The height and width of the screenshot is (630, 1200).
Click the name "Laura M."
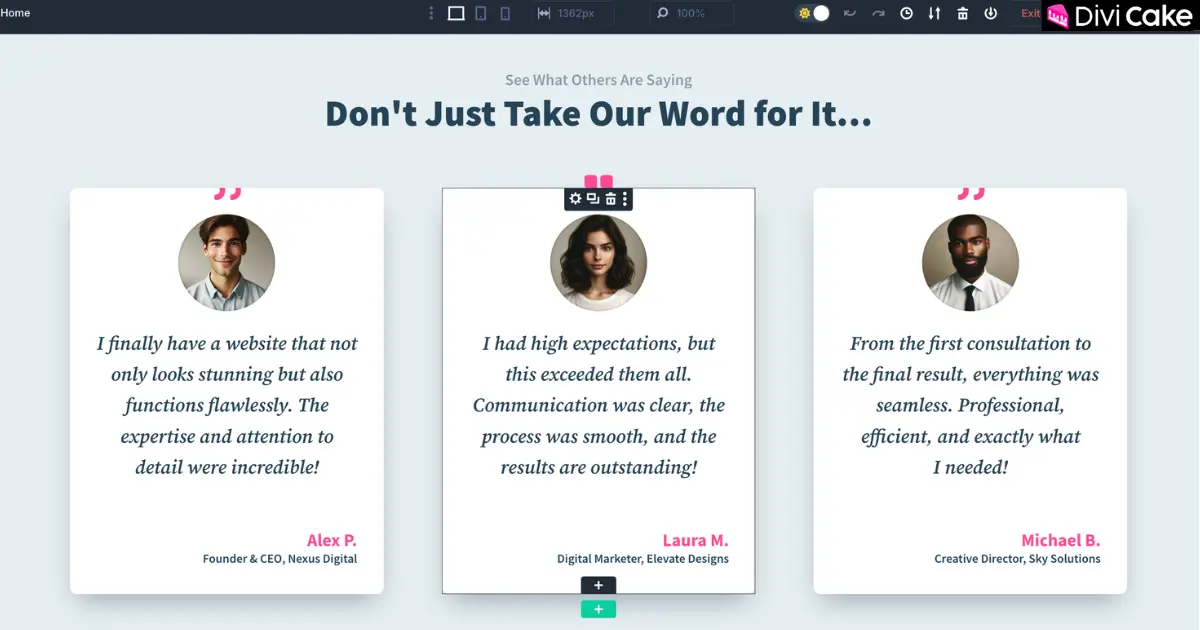click(x=695, y=540)
